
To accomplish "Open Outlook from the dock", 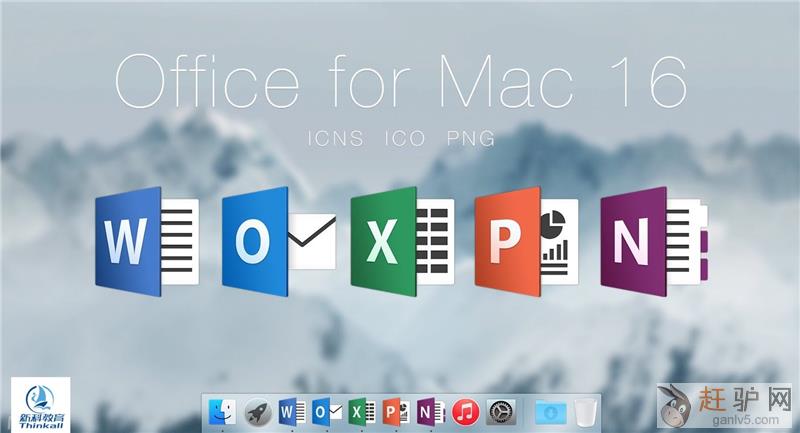I will (327, 411).
